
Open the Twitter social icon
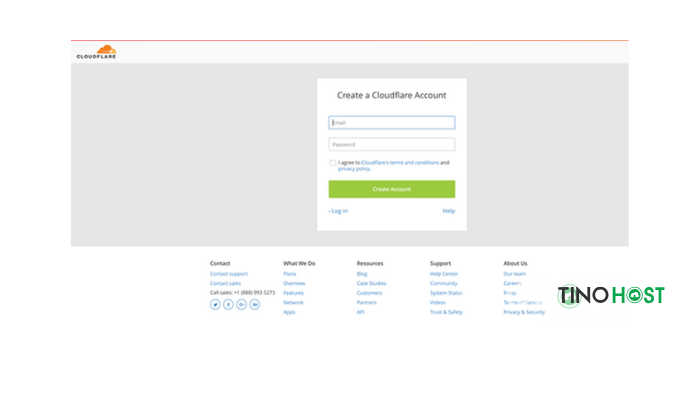point(215,304)
